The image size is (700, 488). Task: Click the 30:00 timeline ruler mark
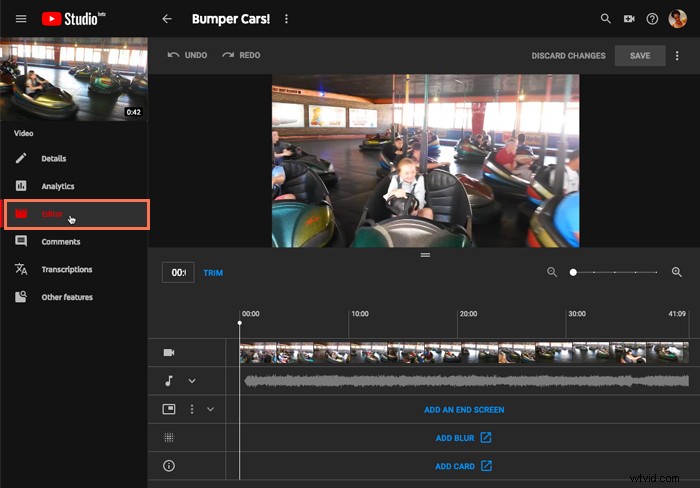tap(577, 314)
